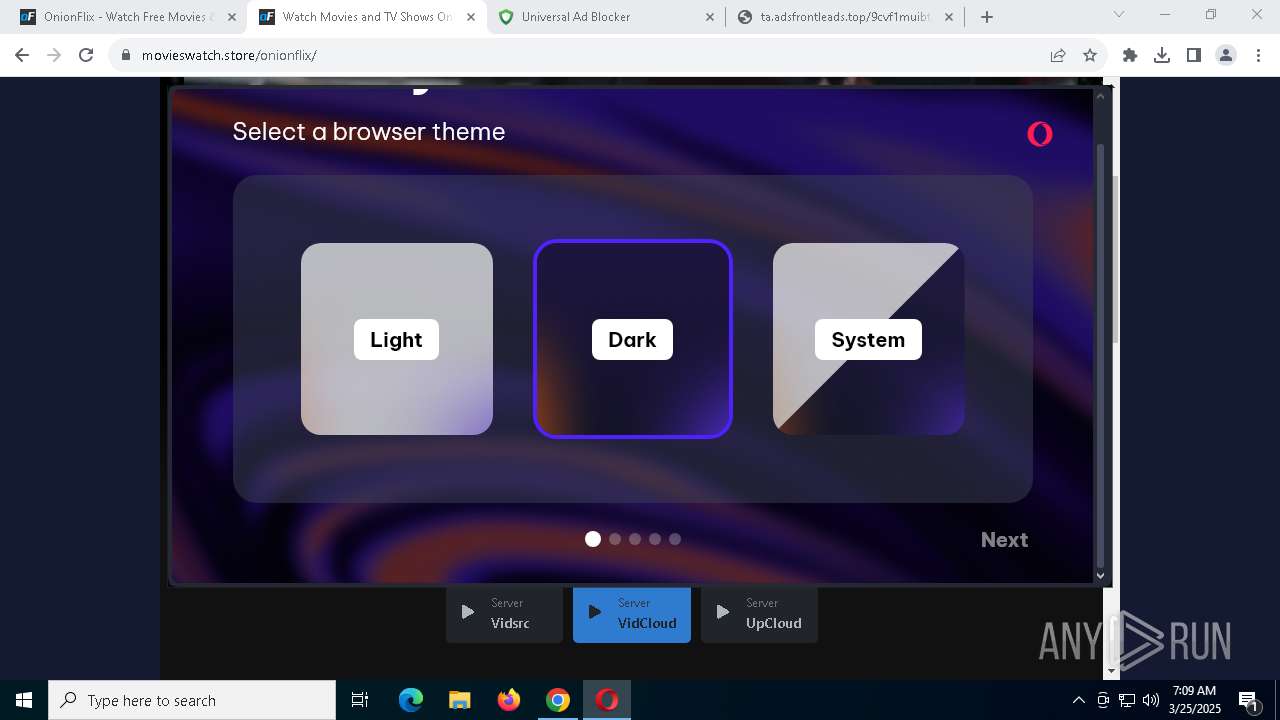1280x720 pixels.
Task: Select the System browser theme
Action: (x=868, y=339)
